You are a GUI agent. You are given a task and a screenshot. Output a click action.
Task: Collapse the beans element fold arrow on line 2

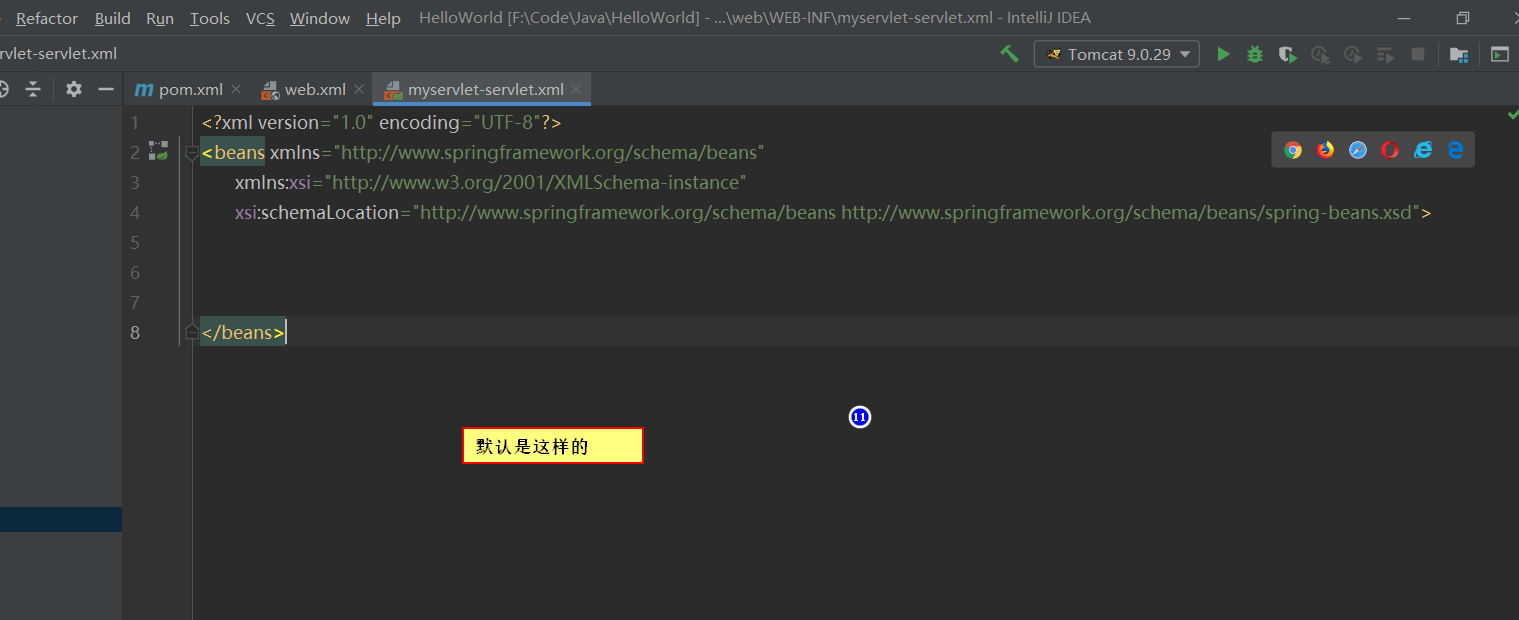click(190, 152)
